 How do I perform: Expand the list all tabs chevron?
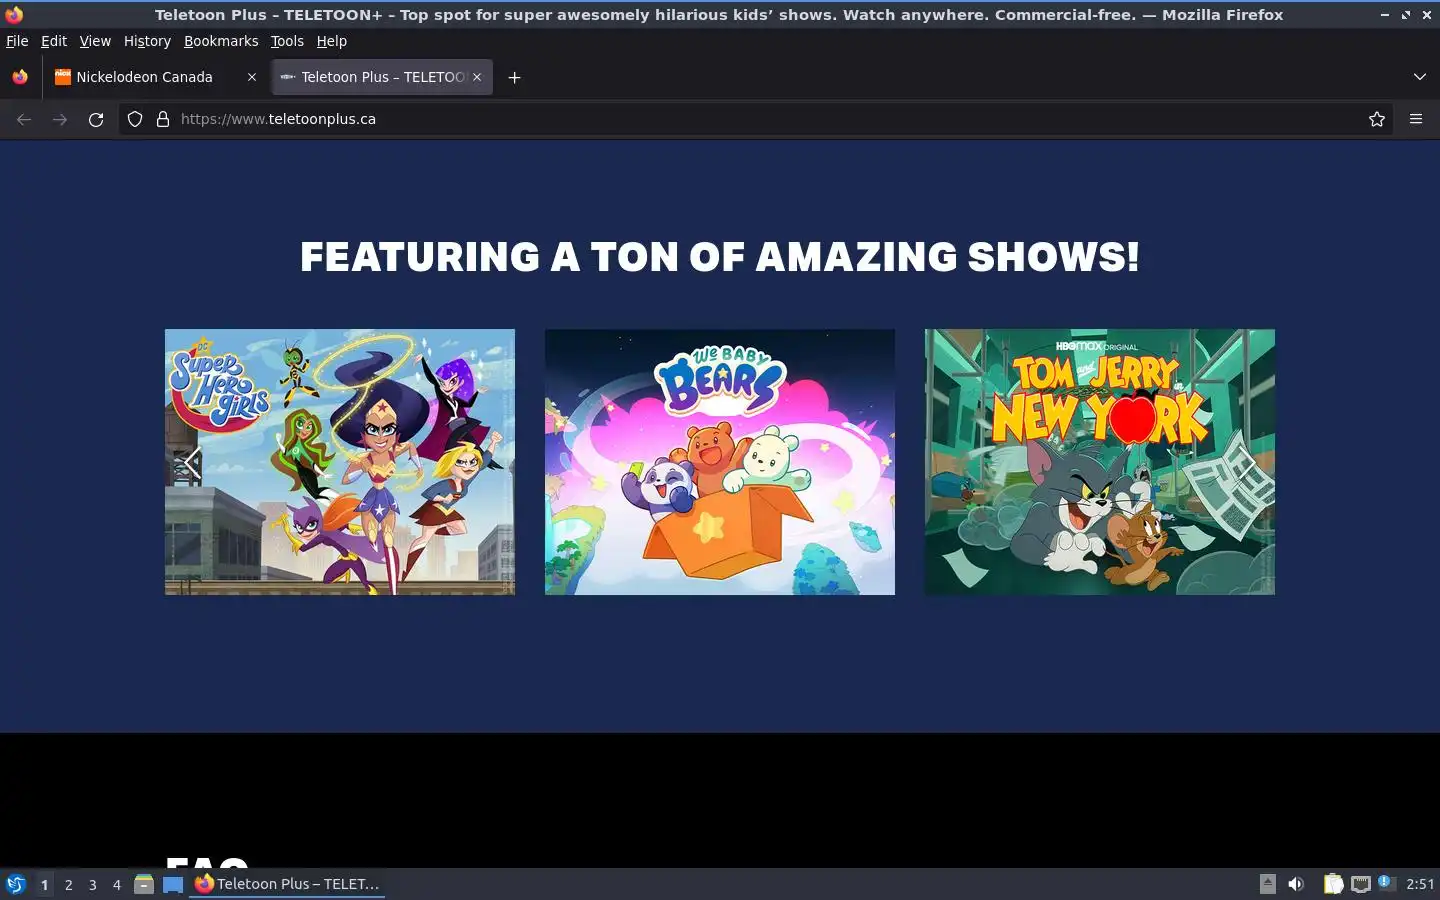1420,77
